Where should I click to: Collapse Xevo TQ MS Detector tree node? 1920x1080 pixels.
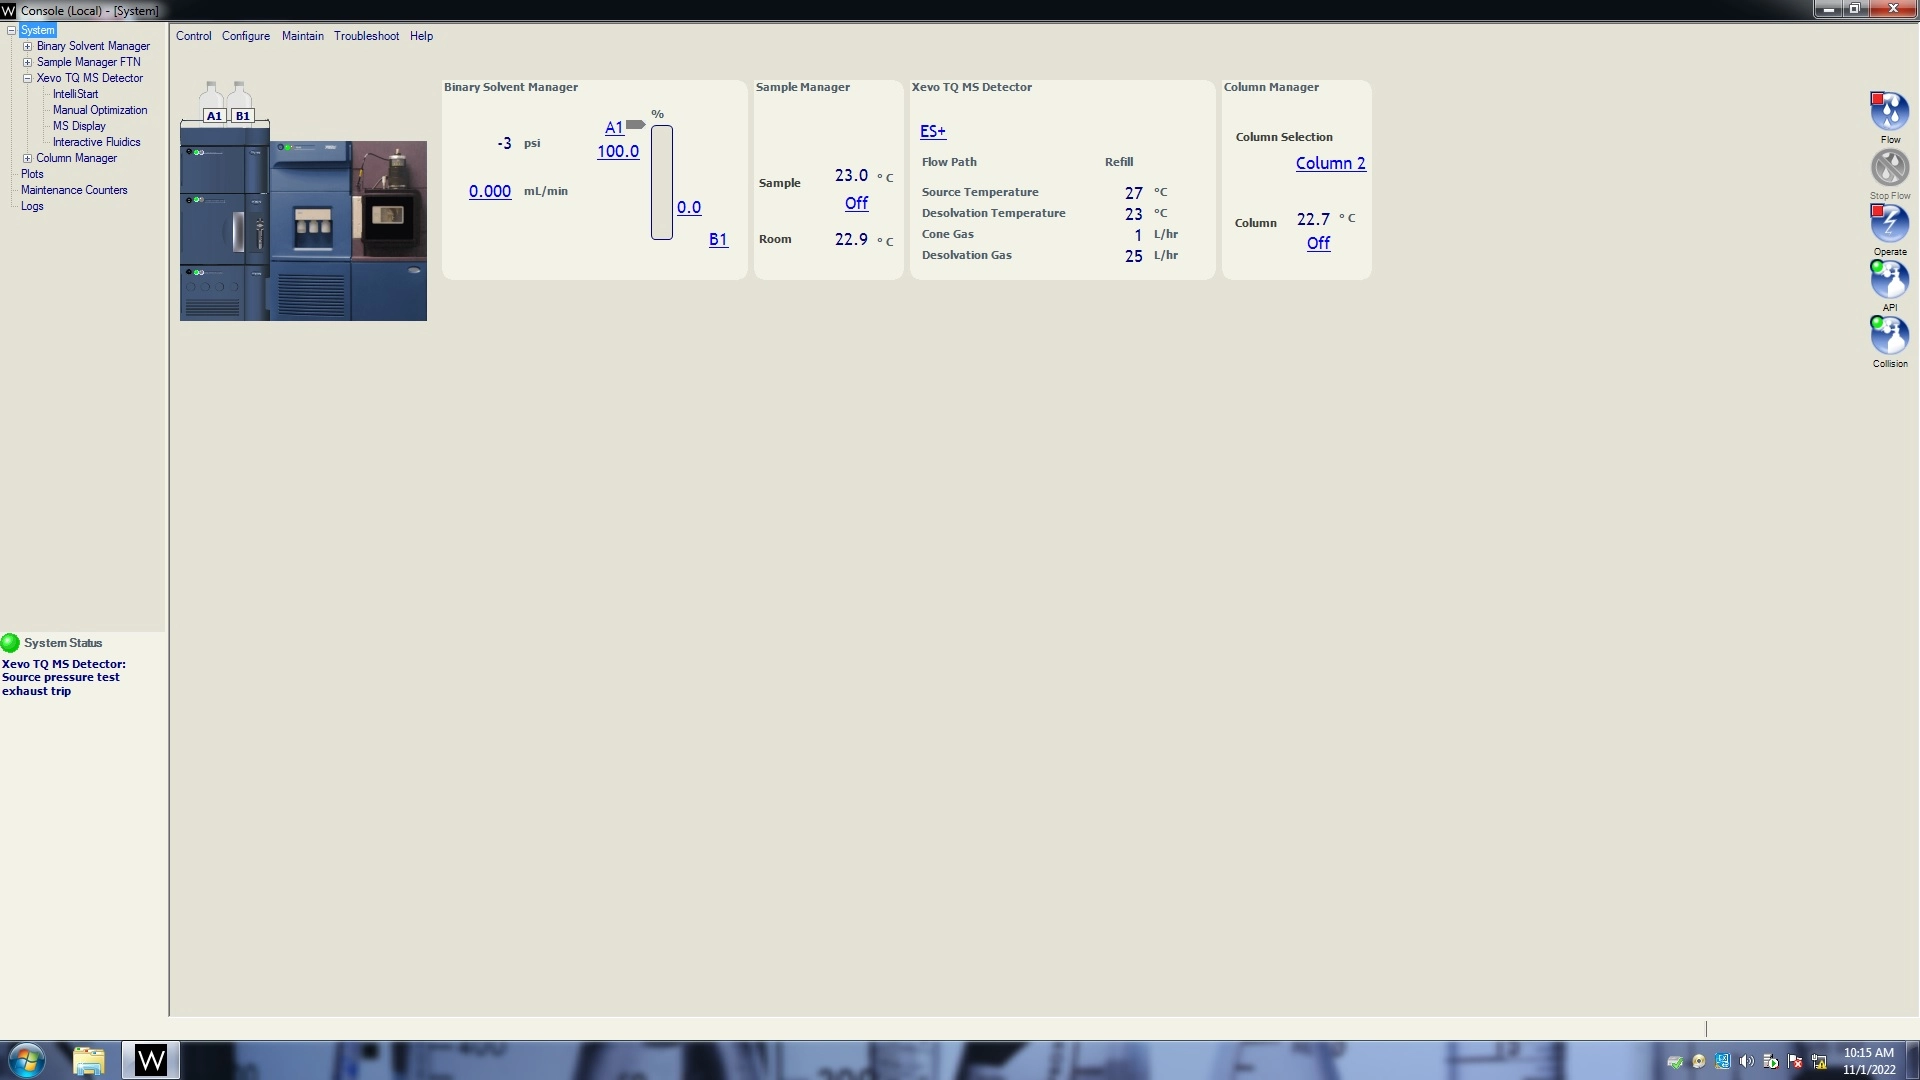28,78
